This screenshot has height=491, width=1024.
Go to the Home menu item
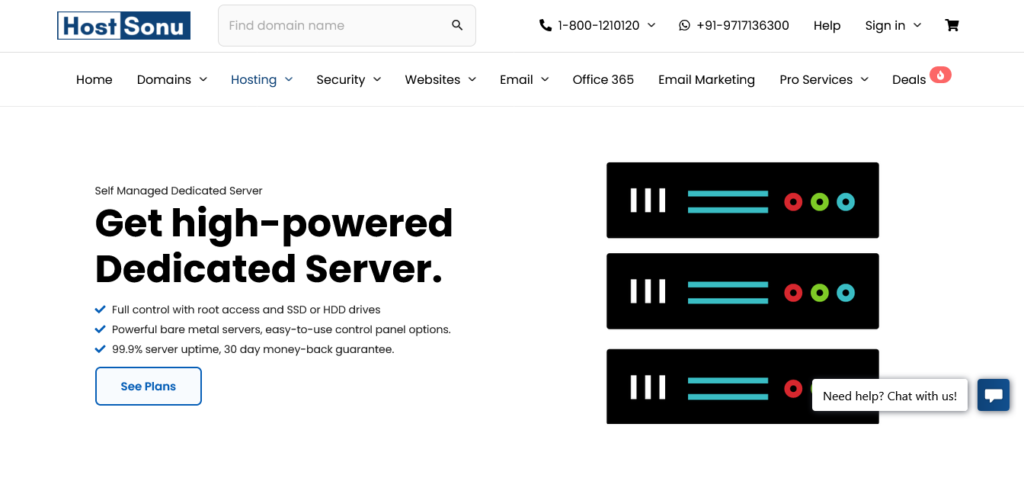pos(94,80)
